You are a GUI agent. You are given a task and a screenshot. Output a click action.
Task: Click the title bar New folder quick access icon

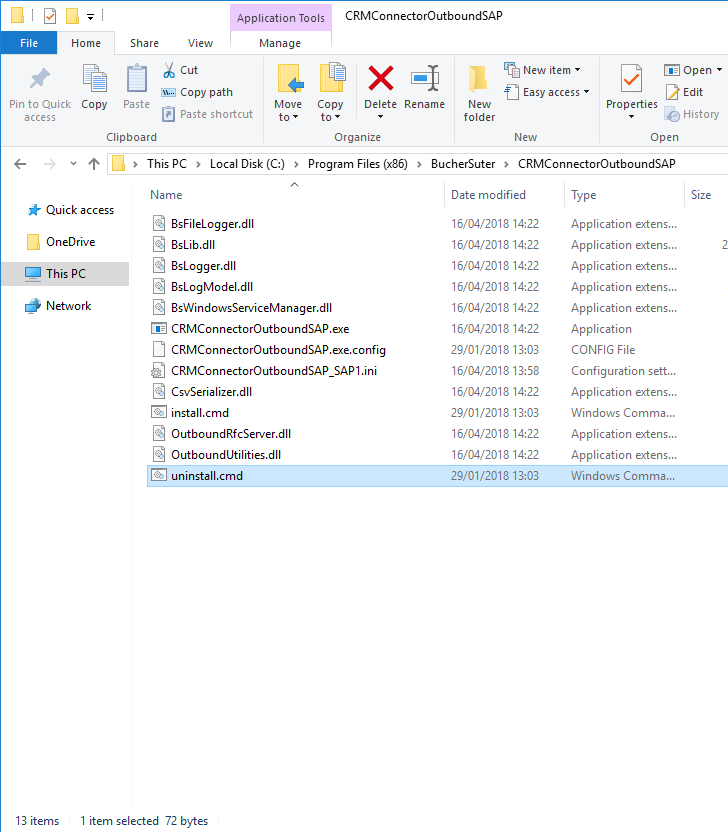tap(72, 16)
